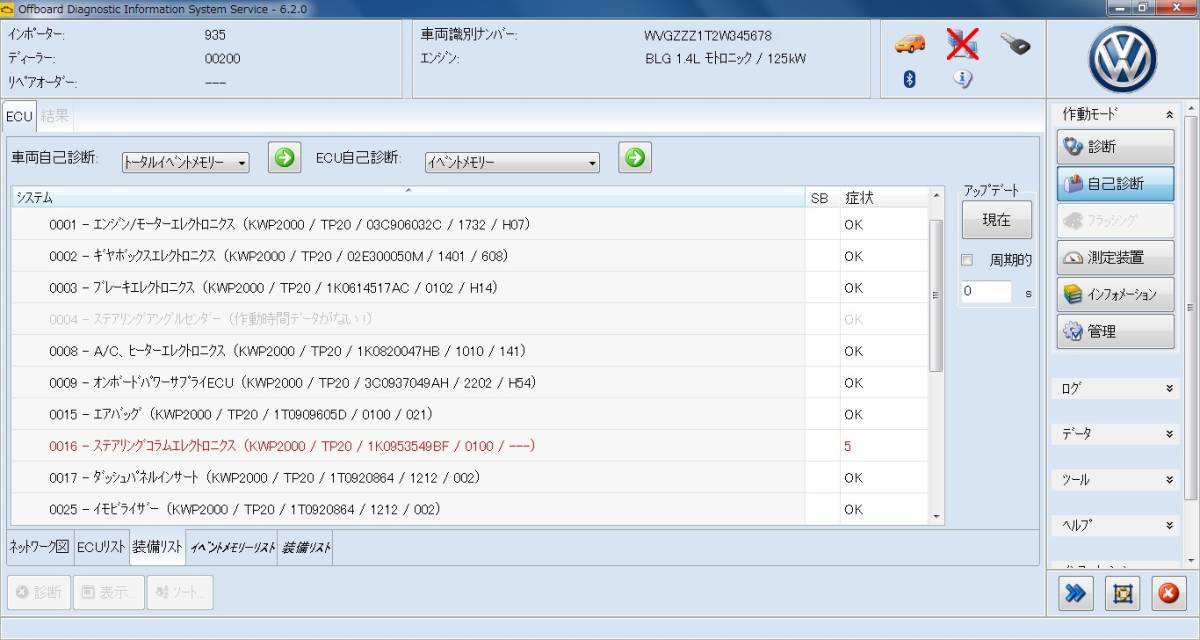The width and height of the screenshot is (1200, 640).
Task: Click the red X cancel button at bottom
Action: click(1168, 594)
